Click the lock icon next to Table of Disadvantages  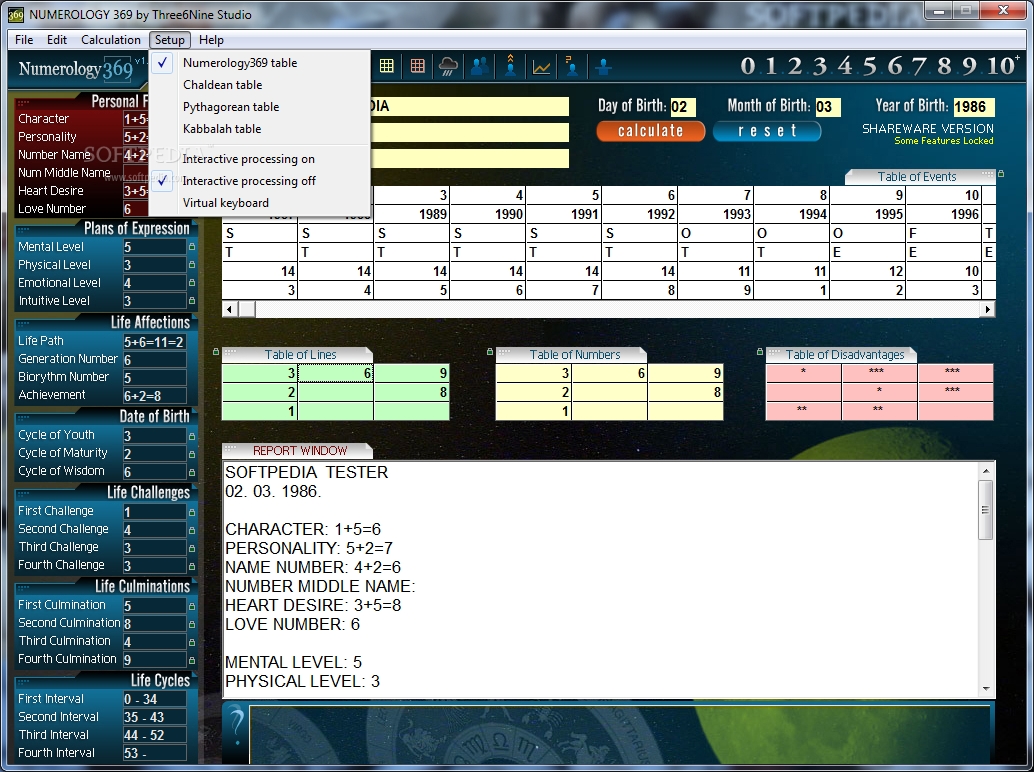pyautogui.click(x=760, y=352)
